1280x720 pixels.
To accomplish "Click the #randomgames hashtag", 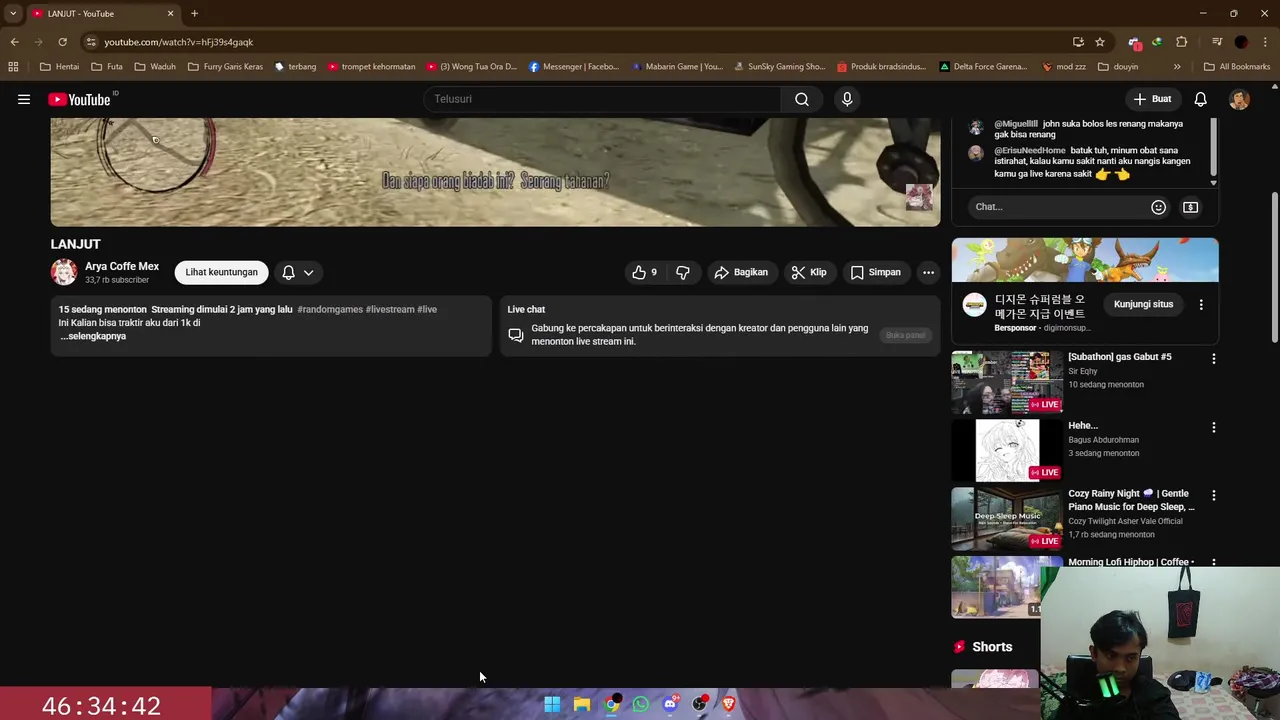I will click(330, 310).
